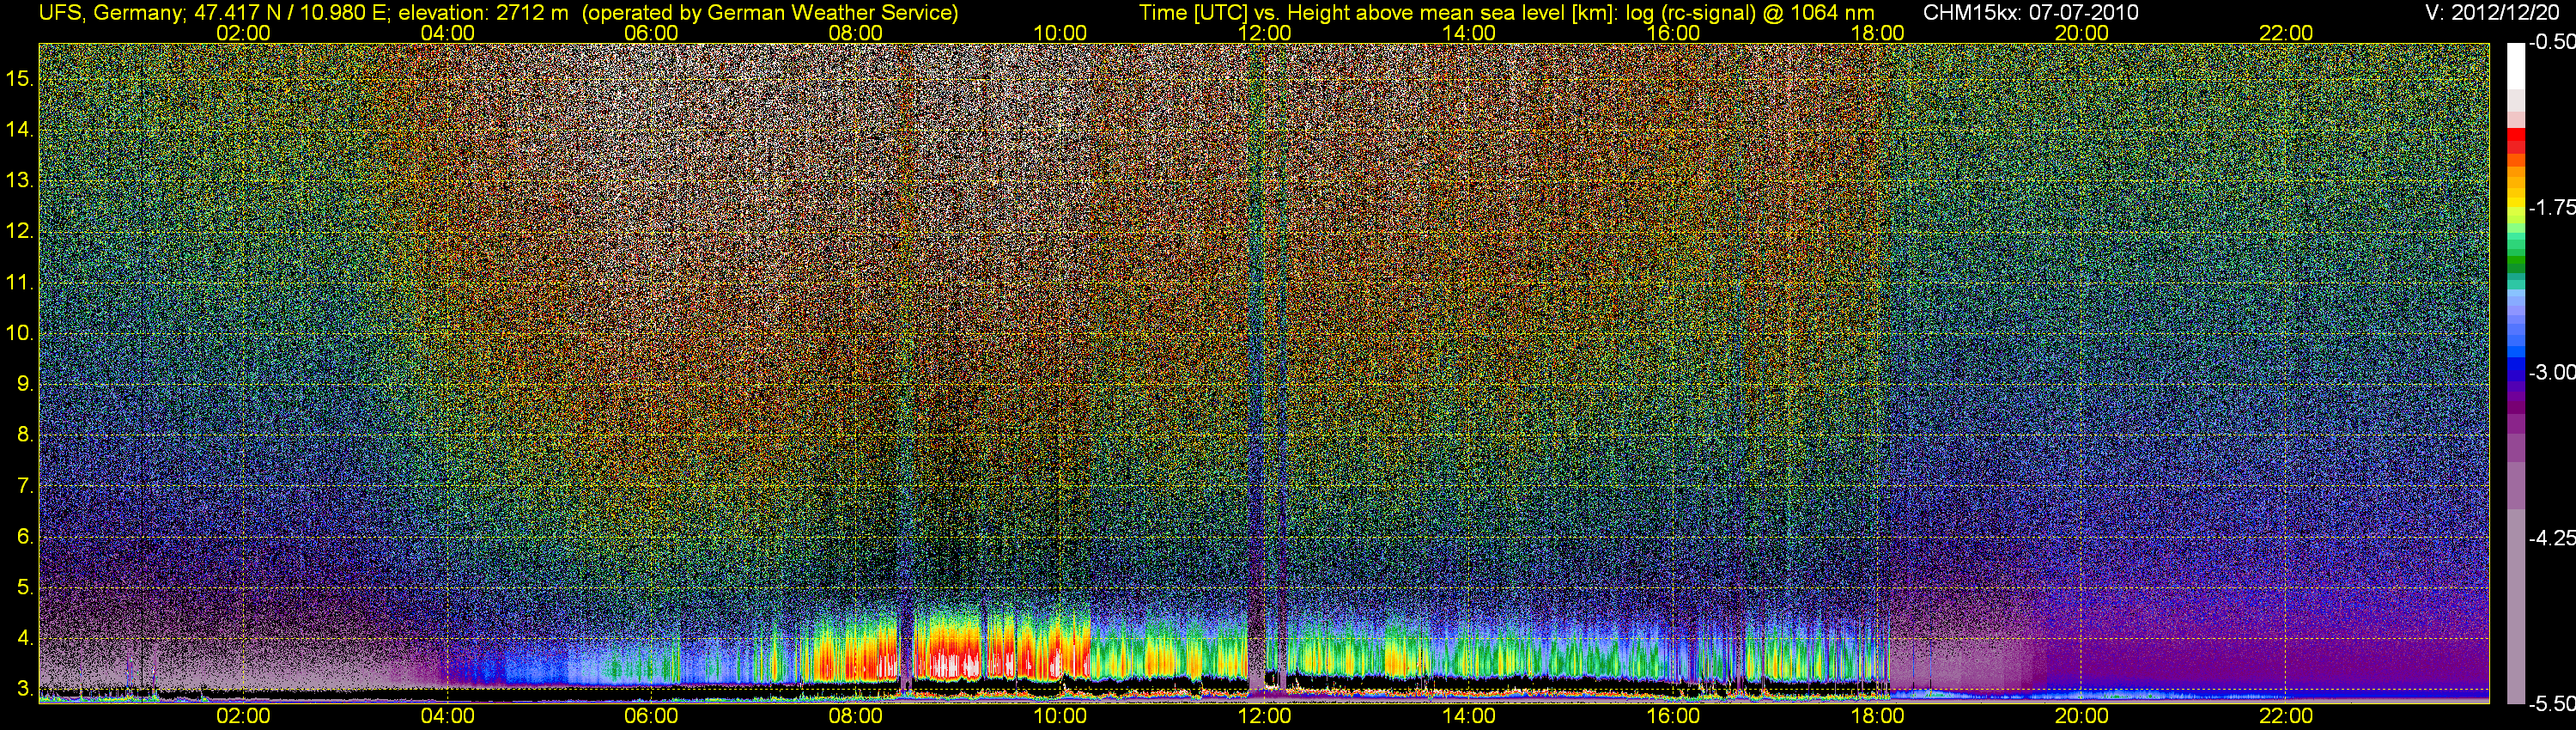The image size is (2576, 730).
Task: Click the station title 'UFS, Germany'
Action: [109, 13]
